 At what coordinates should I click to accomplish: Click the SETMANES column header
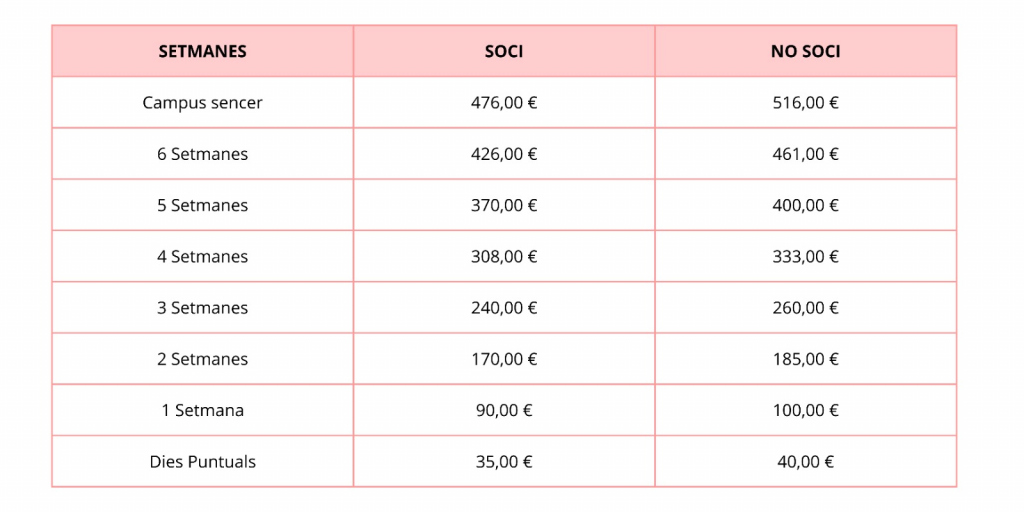click(202, 51)
